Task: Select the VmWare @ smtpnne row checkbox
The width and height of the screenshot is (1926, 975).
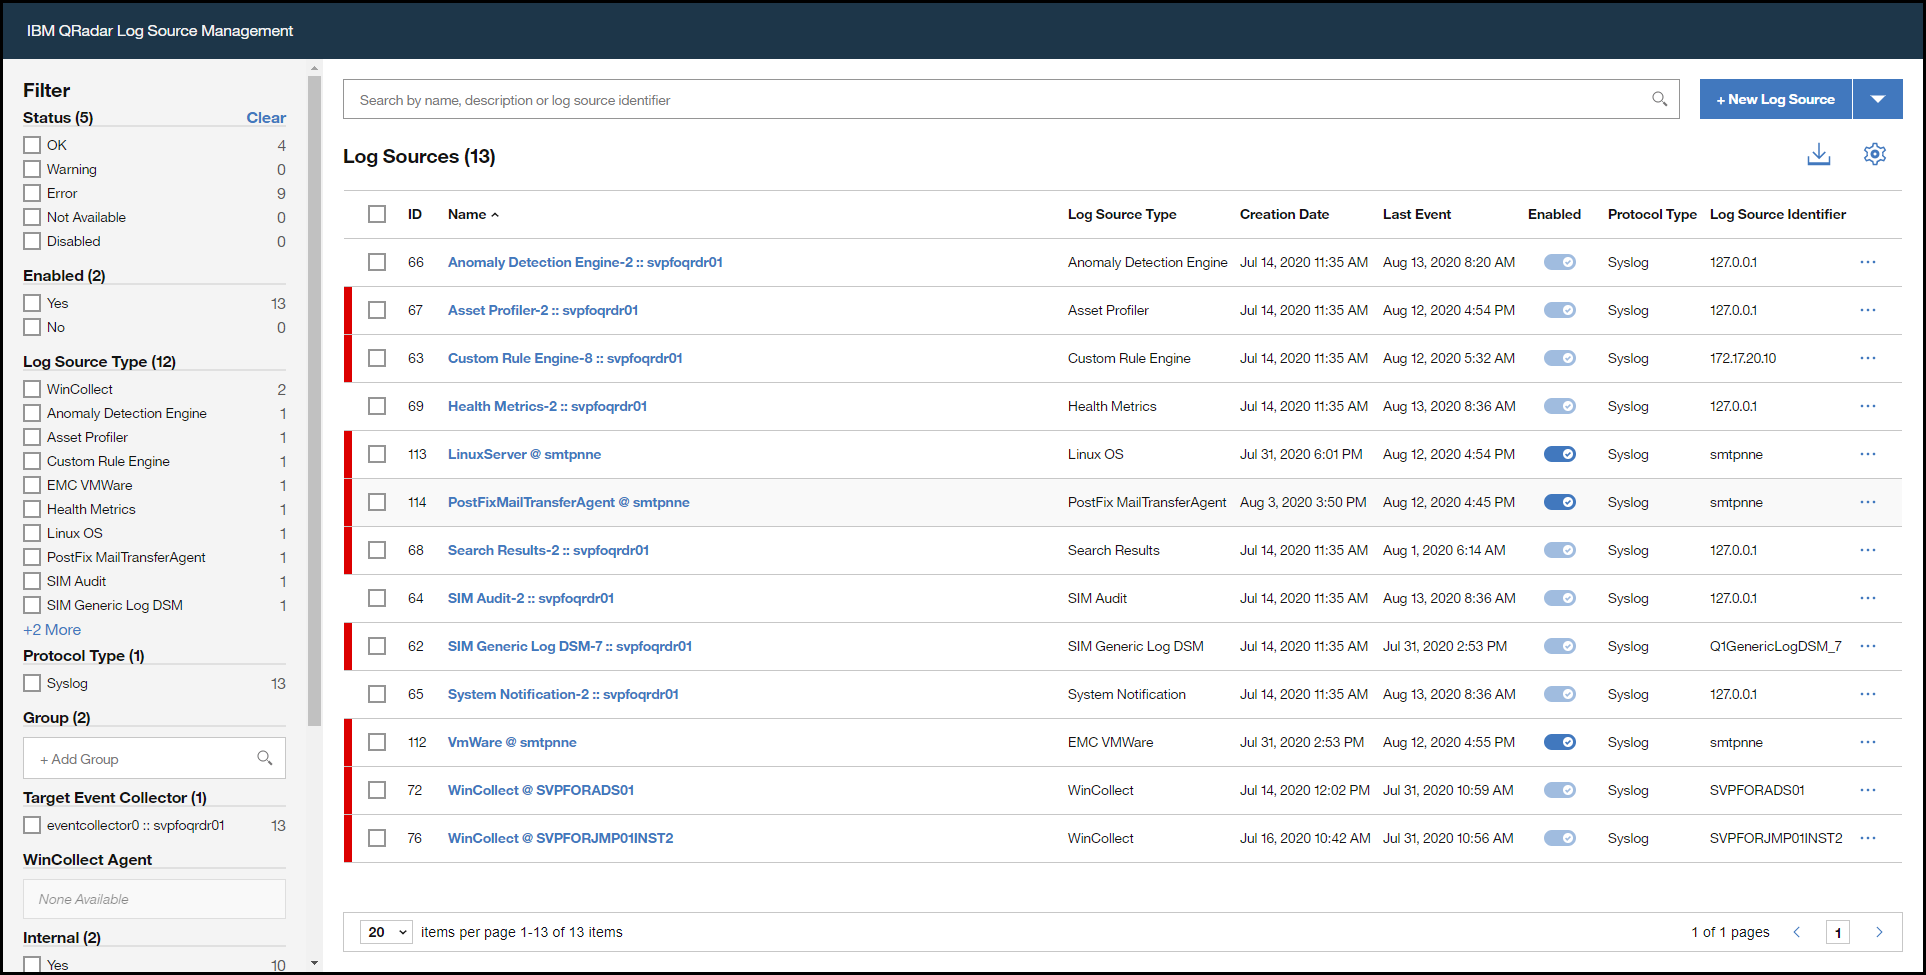Action: (x=377, y=742)
